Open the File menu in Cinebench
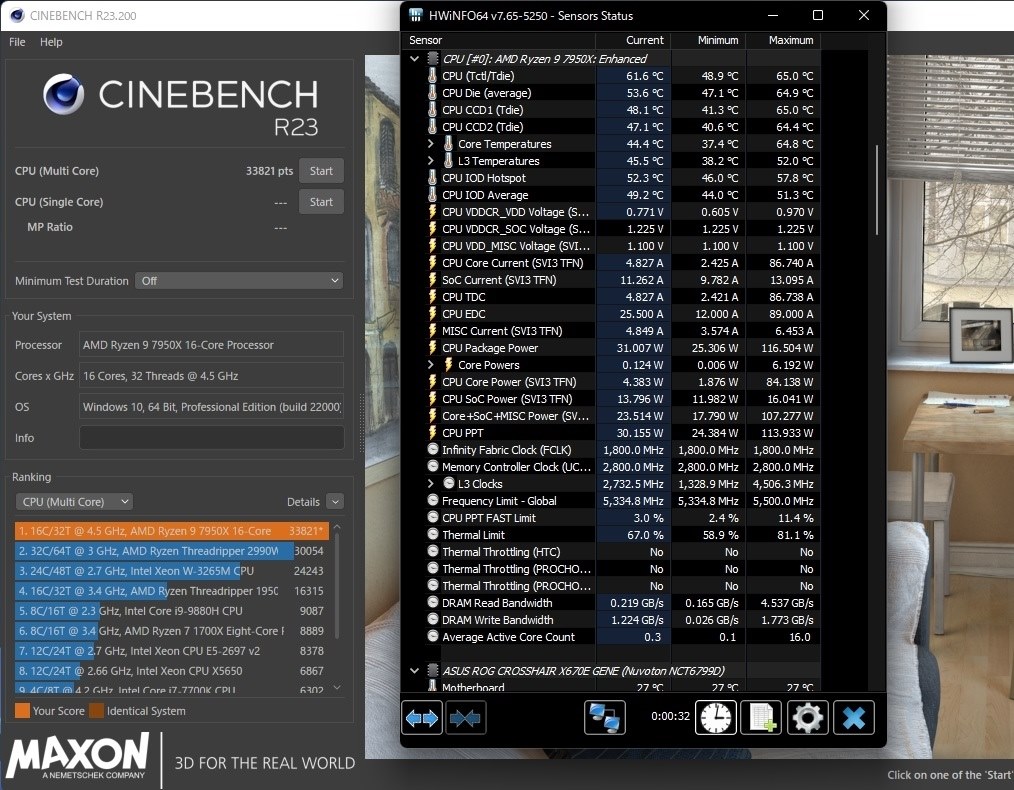 coord(17,42)
